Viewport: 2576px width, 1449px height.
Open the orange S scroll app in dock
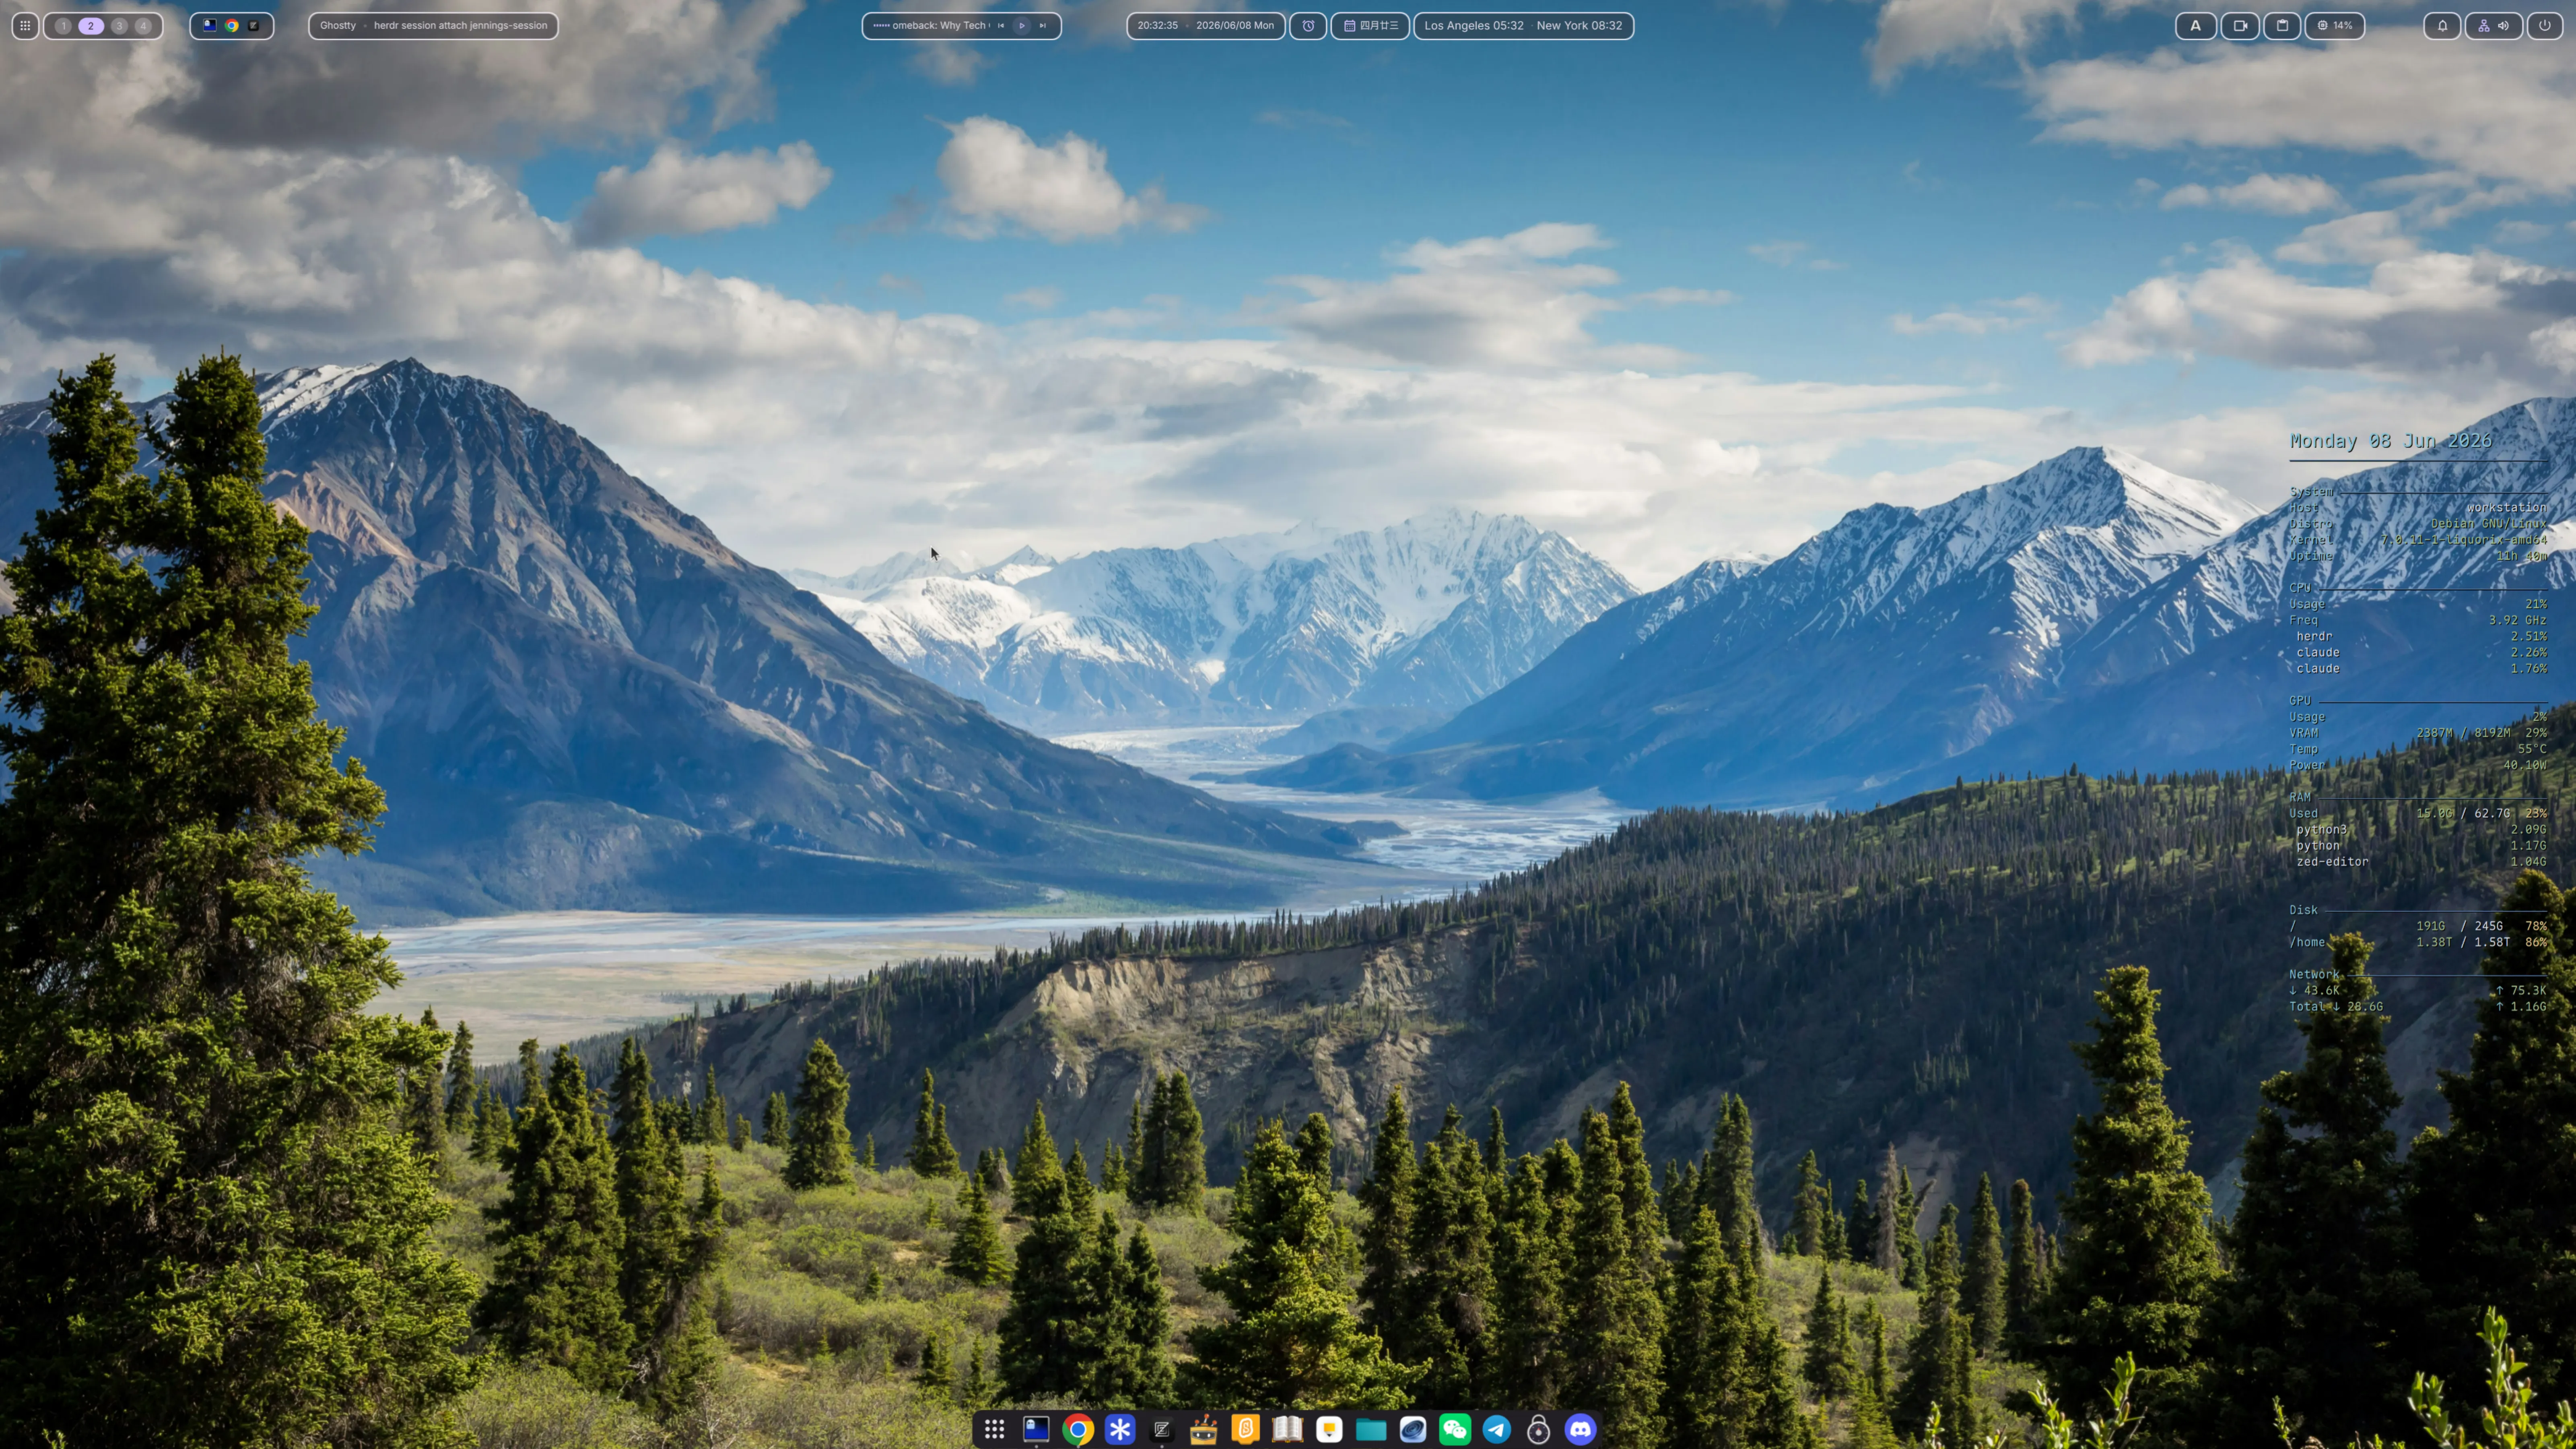tap(1246, 1429)
